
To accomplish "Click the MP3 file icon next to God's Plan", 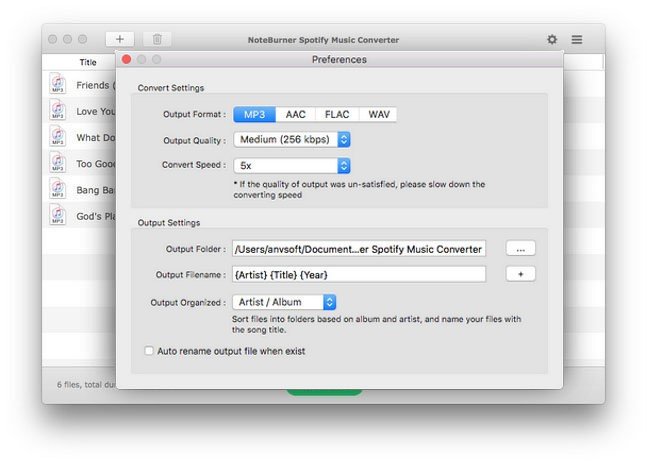I will [58, 214].
